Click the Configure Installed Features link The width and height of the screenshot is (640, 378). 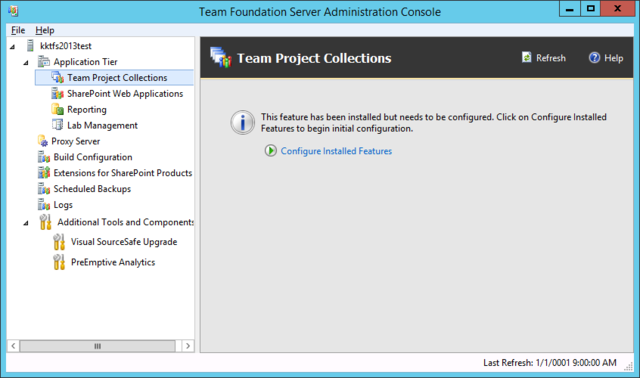pos(336,151)
